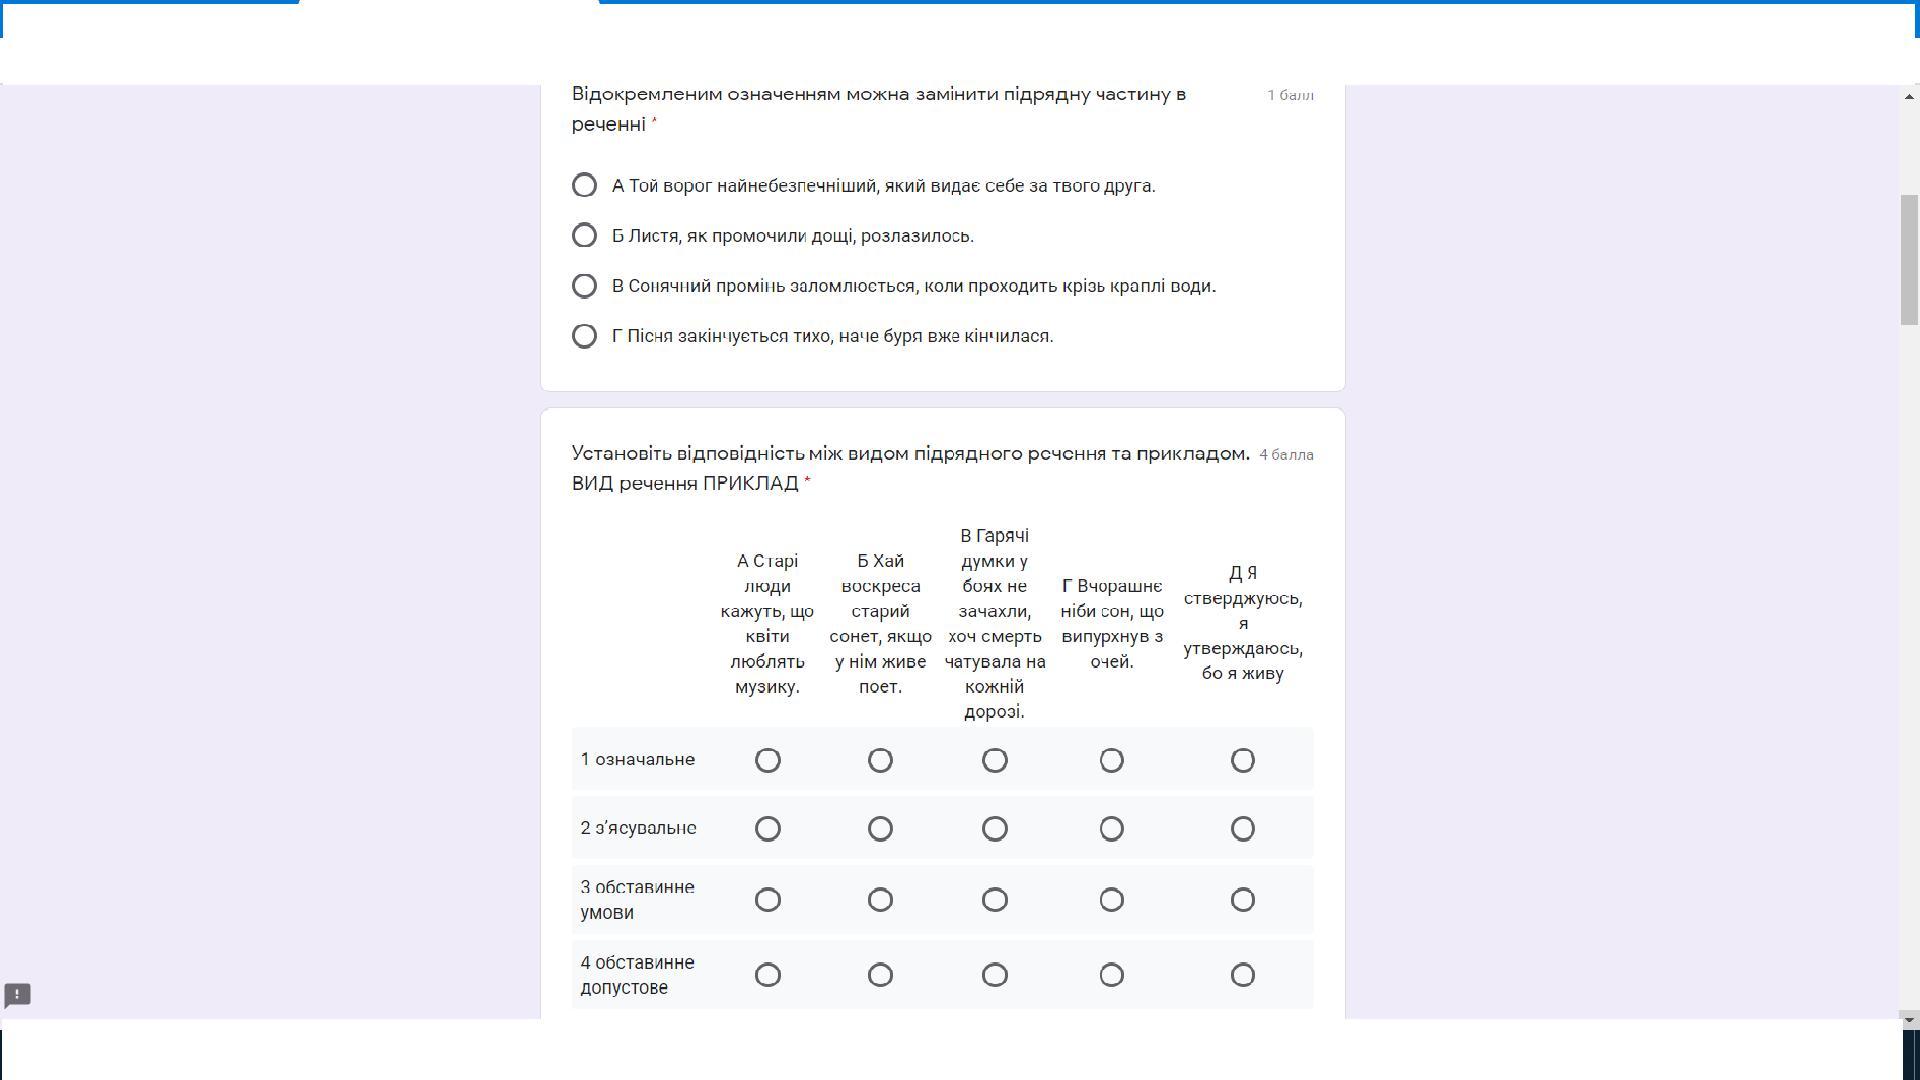
Task: Mark column Б for row 3 обставинне умови
Action: (x=880, y=900)
